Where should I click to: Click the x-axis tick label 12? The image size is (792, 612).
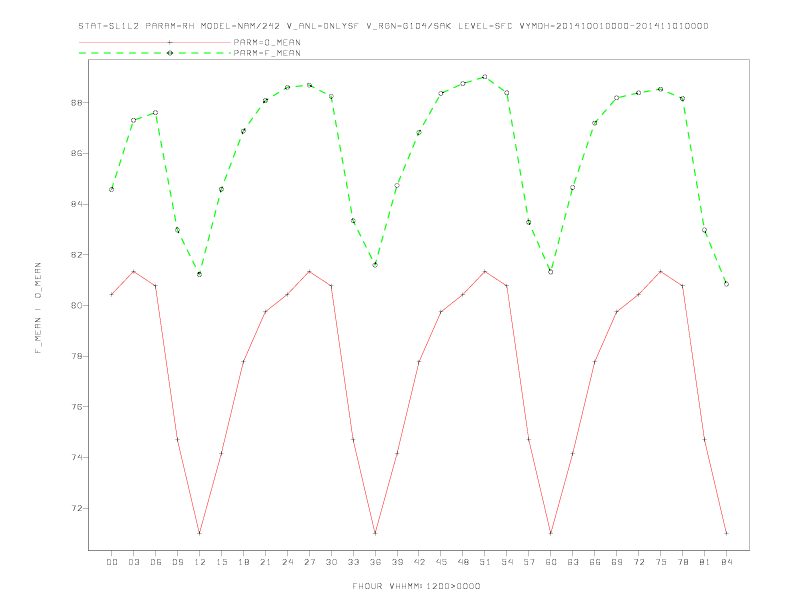click(200, 562)
